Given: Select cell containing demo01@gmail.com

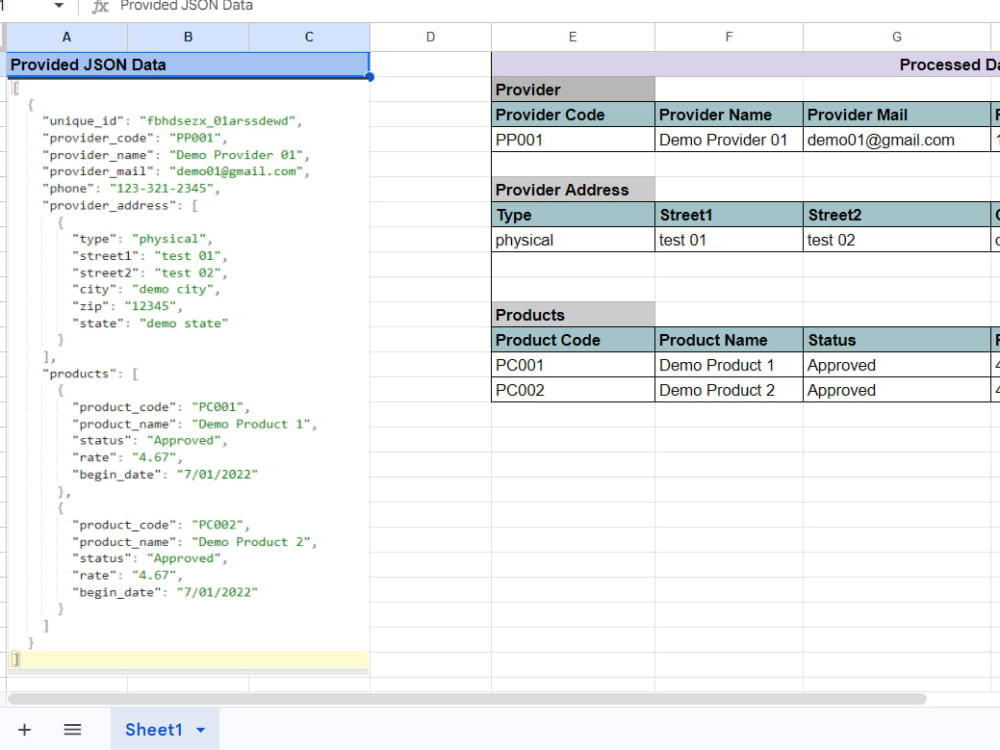Looking at the screenshot, I should click(897, 140).
